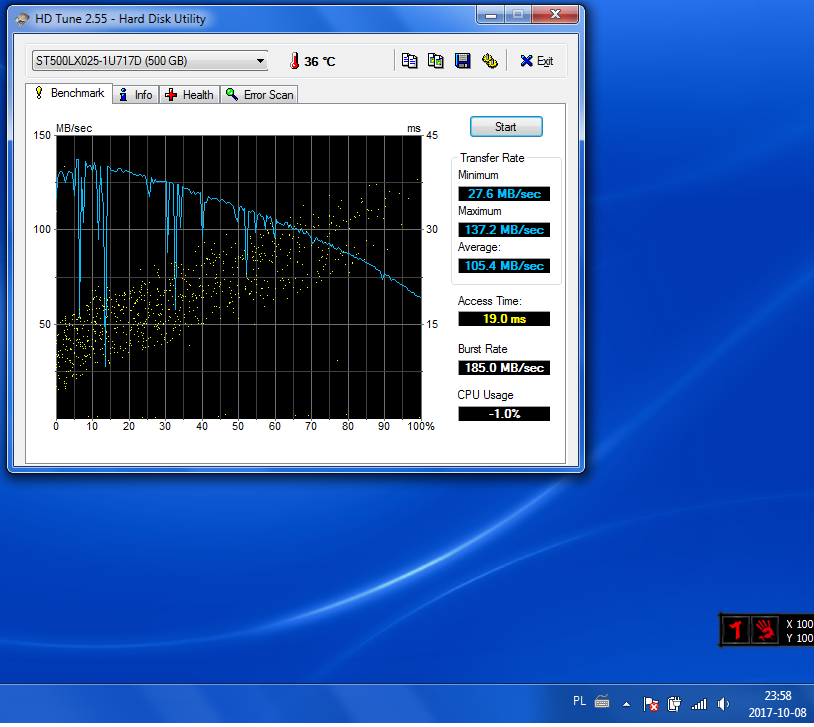814x727 pixels.
Task: Click the Y 100 widget readout
Action: point(799,638)
